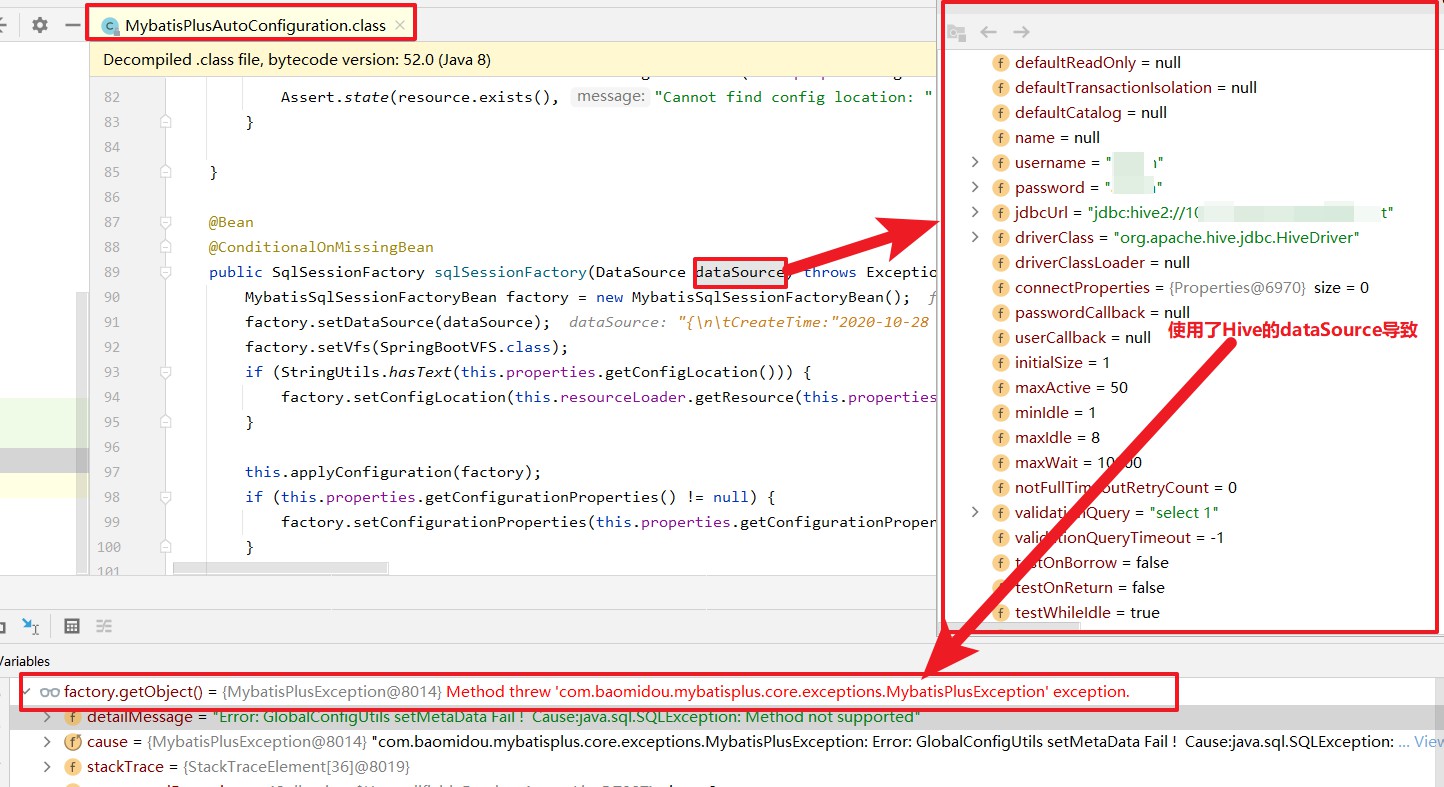This screenshot has width=1444, height=787.
Task: Select initialSize = 1 row
Action: [x=1051, y=362]
